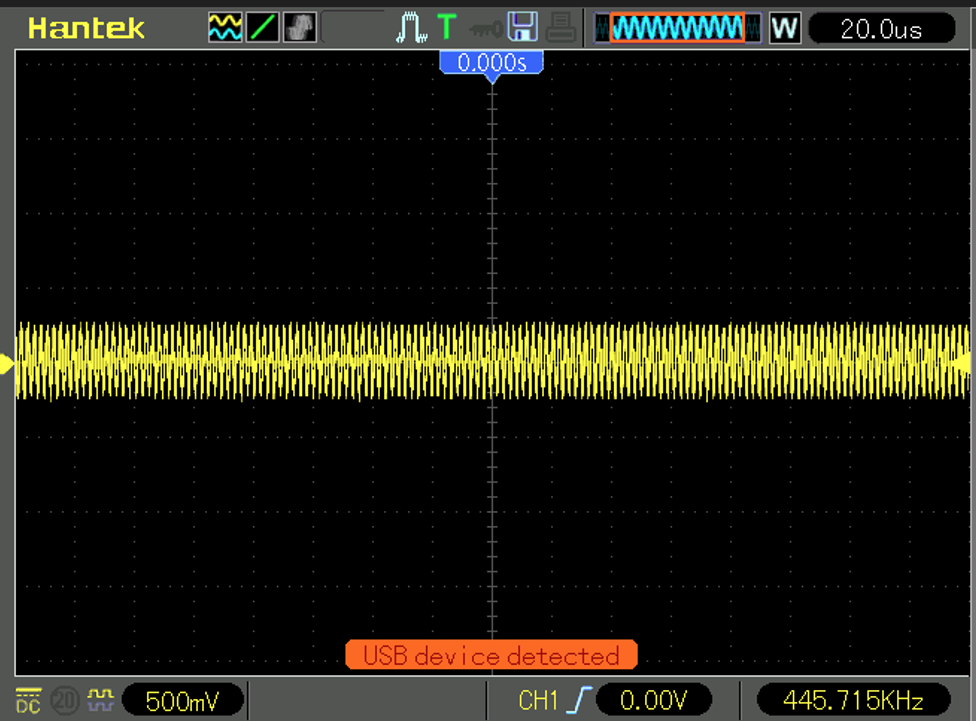
Task: Select the sine waveform display icon
Action: (x=225, y=27)
